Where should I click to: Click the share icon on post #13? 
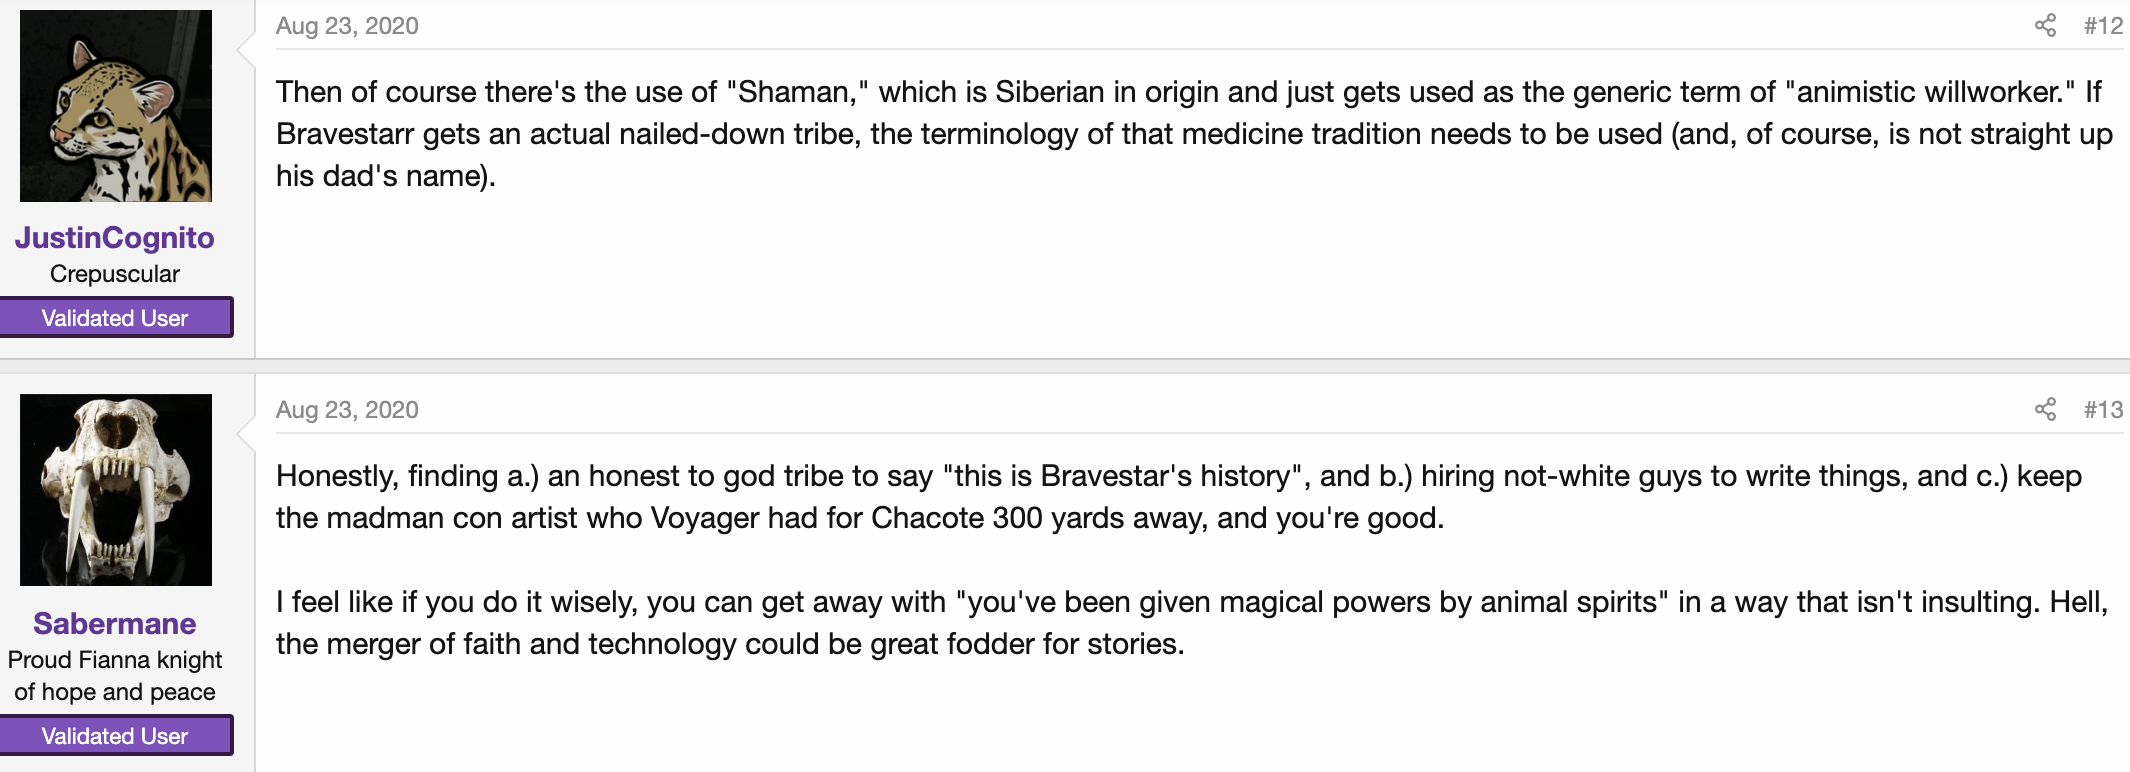pos(2045,409)
